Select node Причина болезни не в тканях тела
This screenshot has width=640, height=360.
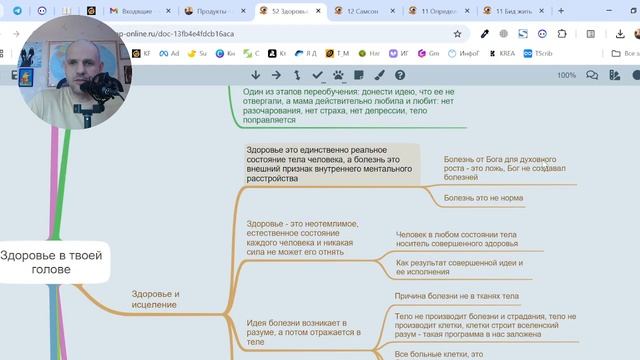coord(456,296)
